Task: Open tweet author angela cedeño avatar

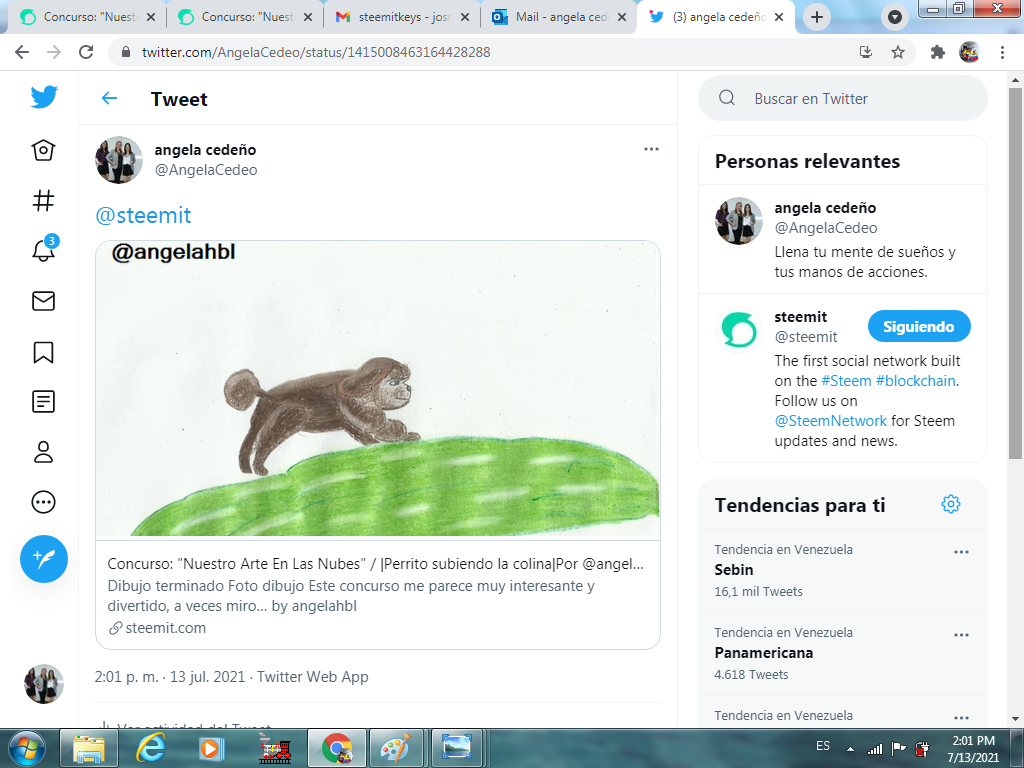Action: click(119, 160)
